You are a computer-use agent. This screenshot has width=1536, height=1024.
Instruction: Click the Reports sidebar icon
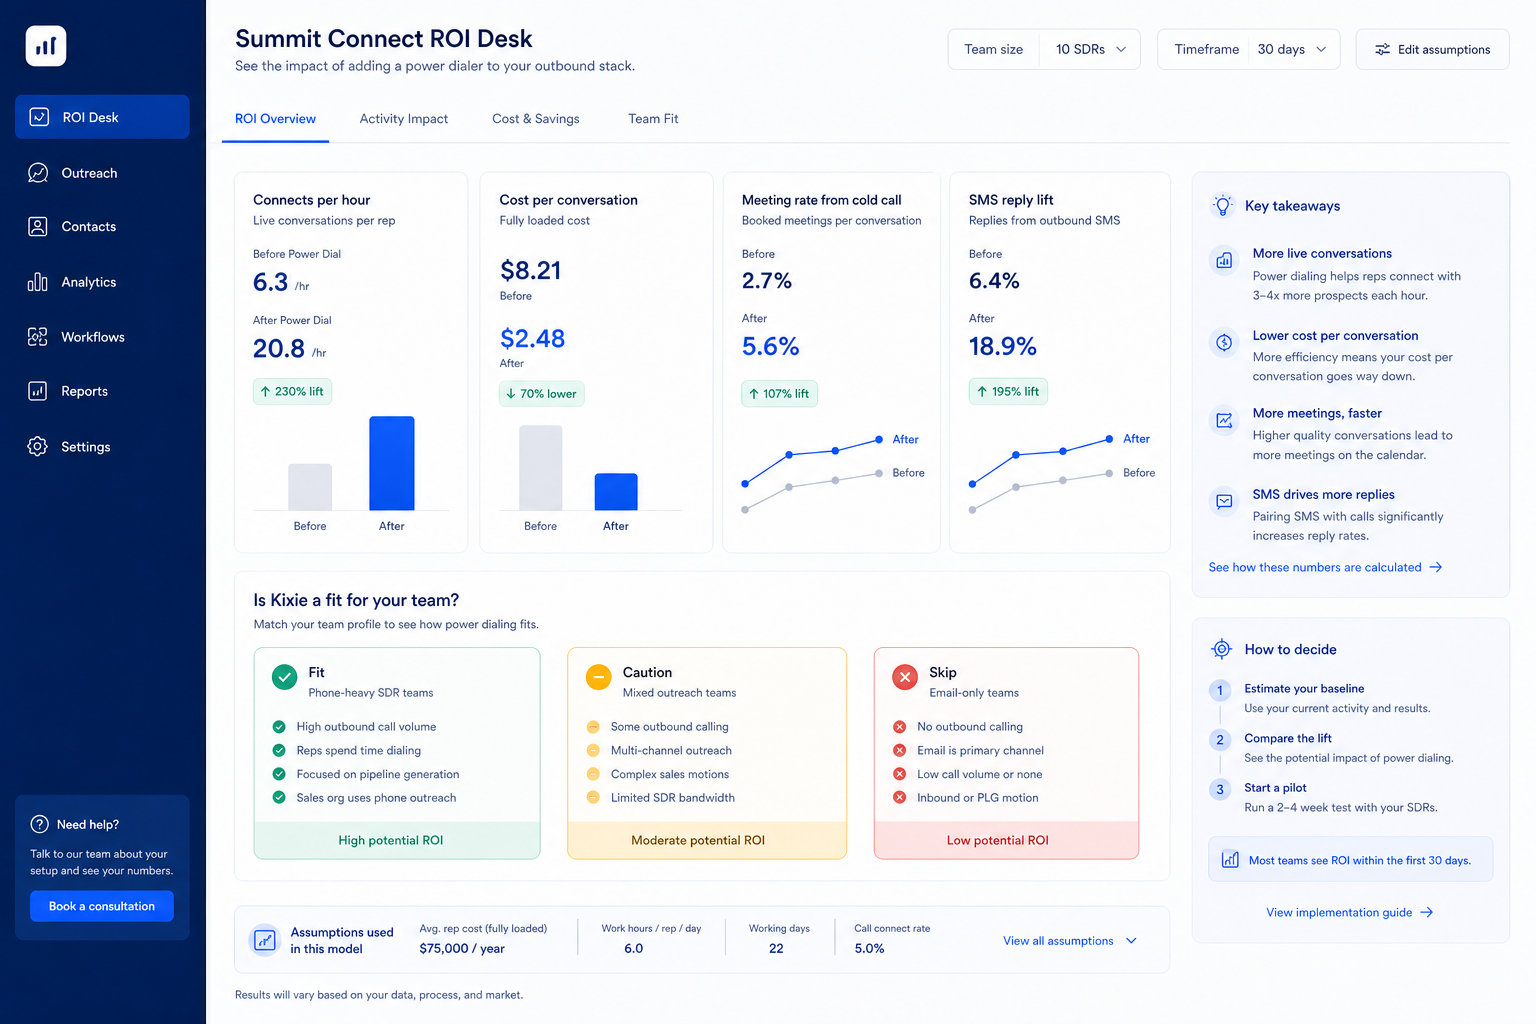[38, 391]
